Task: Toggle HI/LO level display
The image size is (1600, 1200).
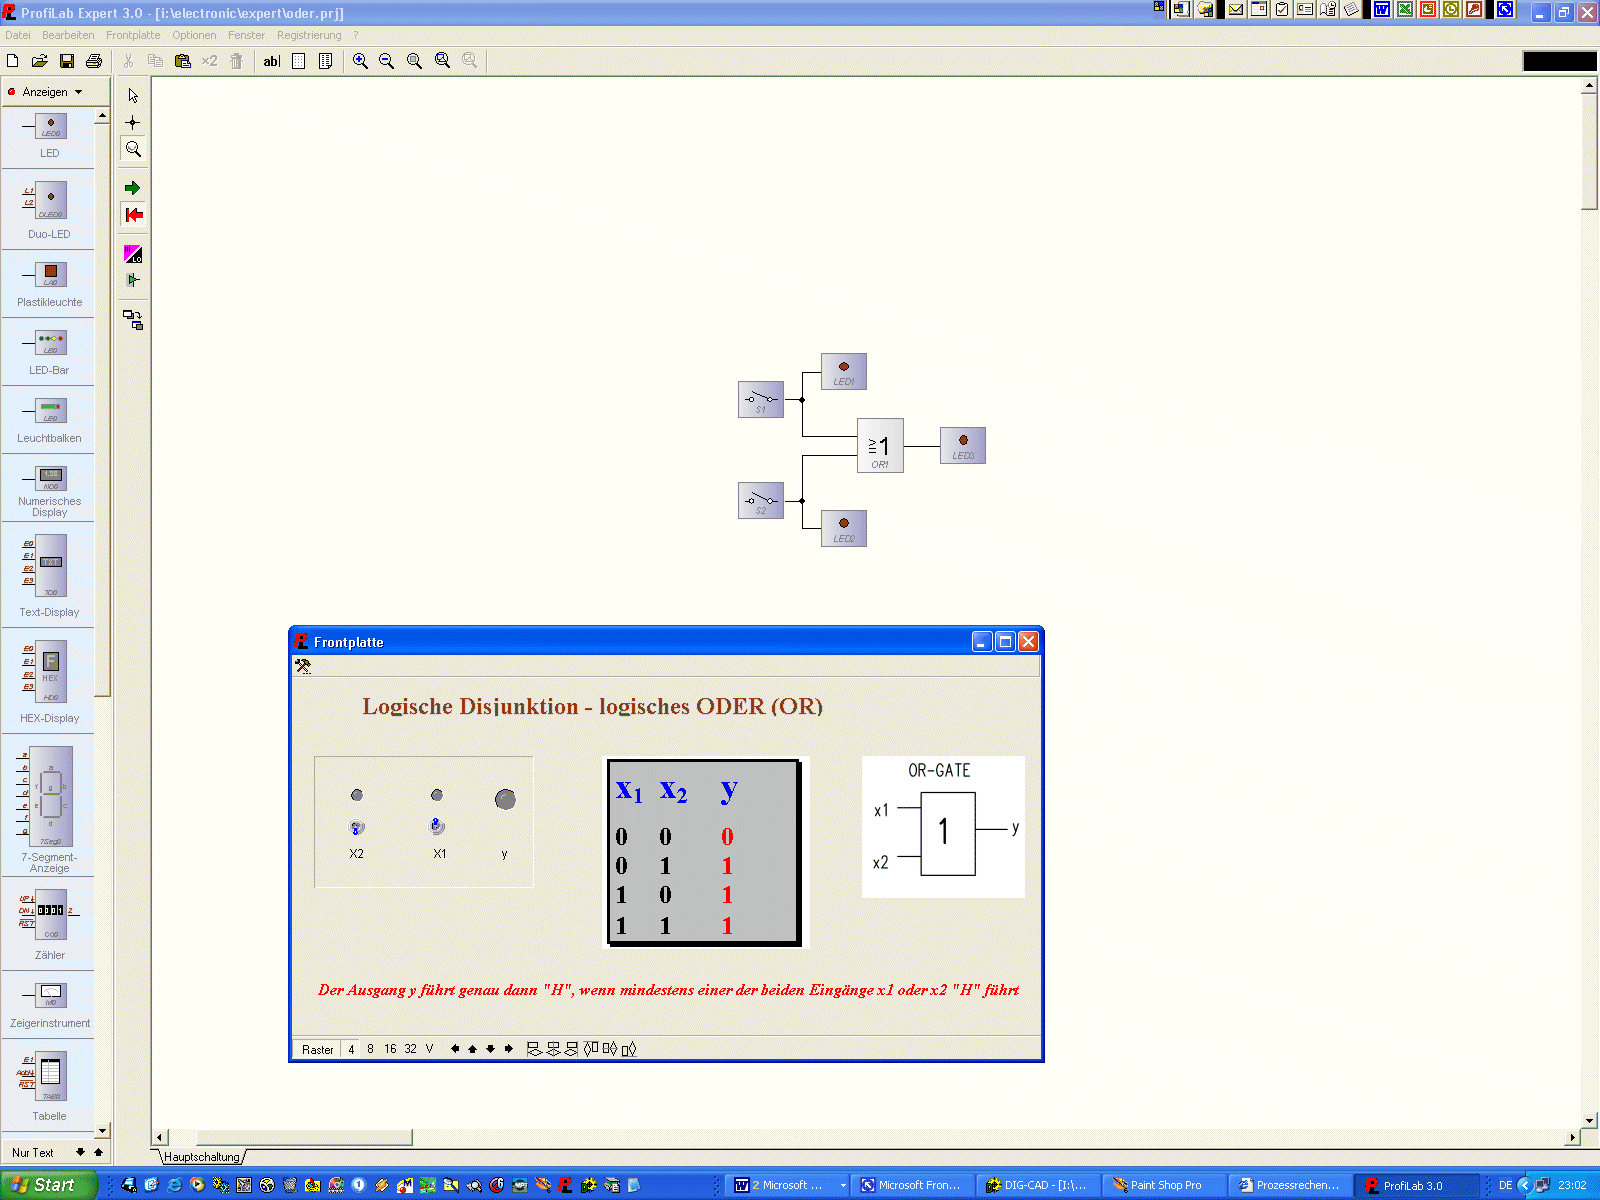Action: (133, 254)
